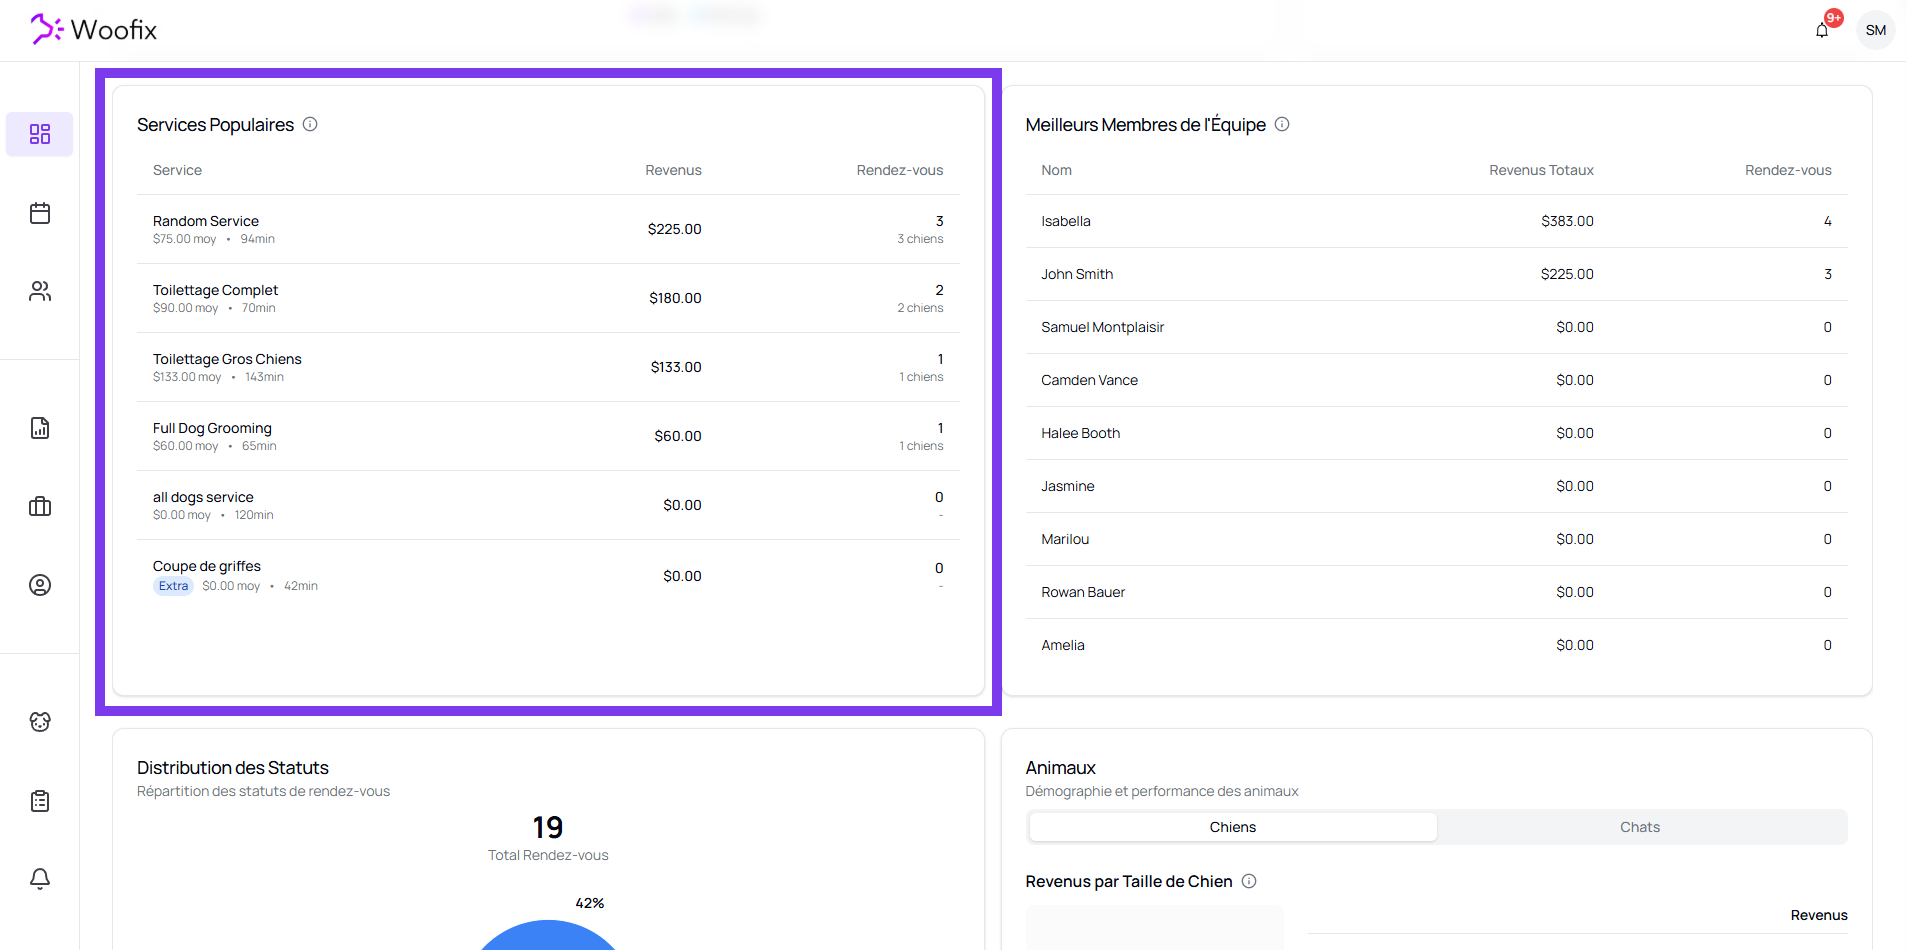
Task: Open notifications bell with 9+ badge
Action: pos(1822,30)
